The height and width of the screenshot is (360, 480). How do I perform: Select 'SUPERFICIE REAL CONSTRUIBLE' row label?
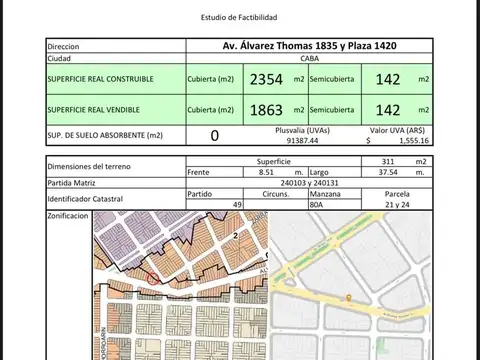pyautogui.click(x=100, y=79)
